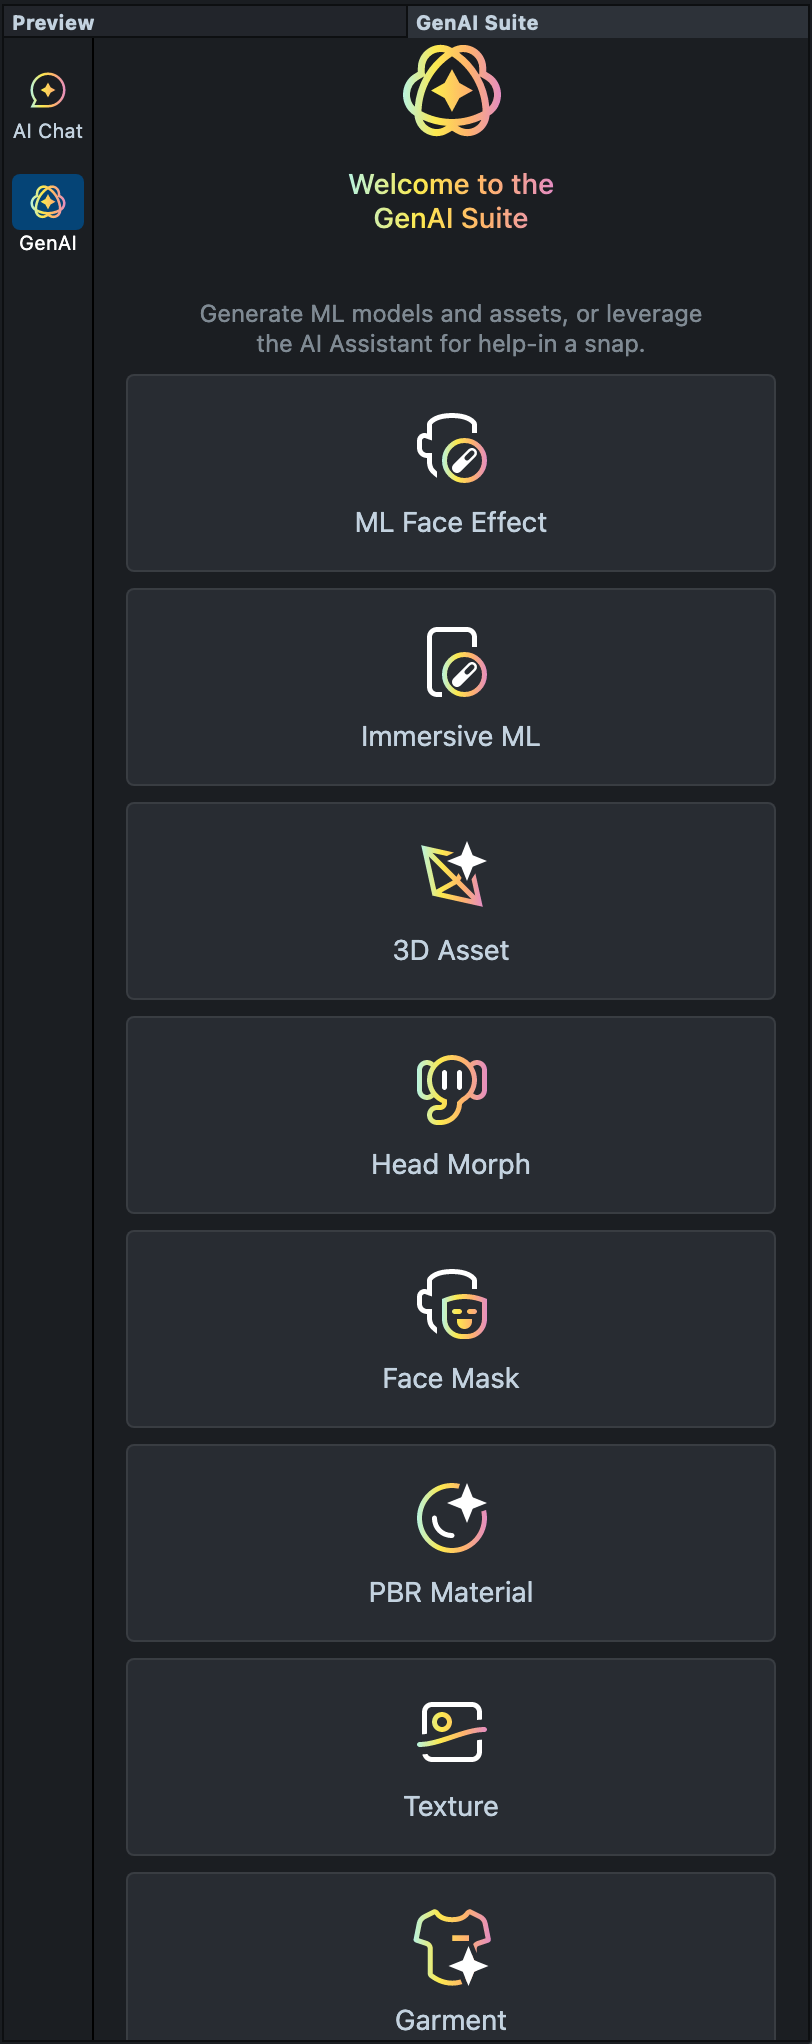The image size is (812, 2044).
Task: Select the GenAI sidebar icon
Action: [x=47, y=202]
